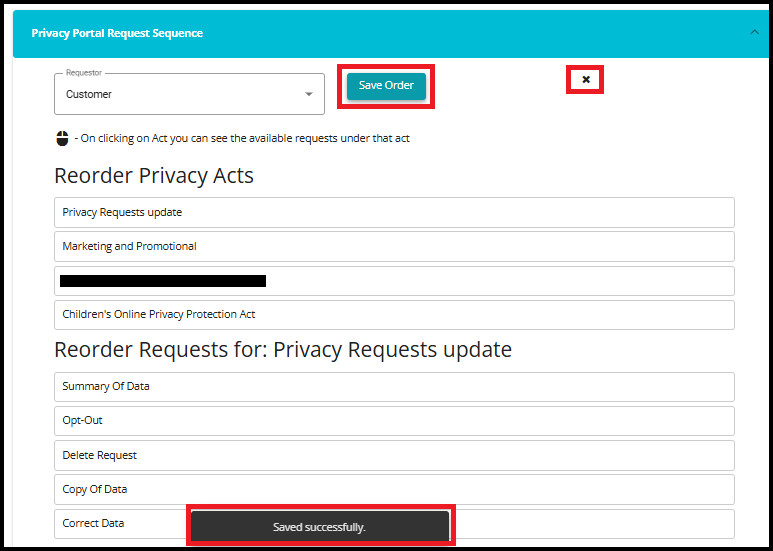The width and height of the screenshot is (773, 551).
Task: Click the mouse icon before the hint text
Action: click(x=62, y=138)
